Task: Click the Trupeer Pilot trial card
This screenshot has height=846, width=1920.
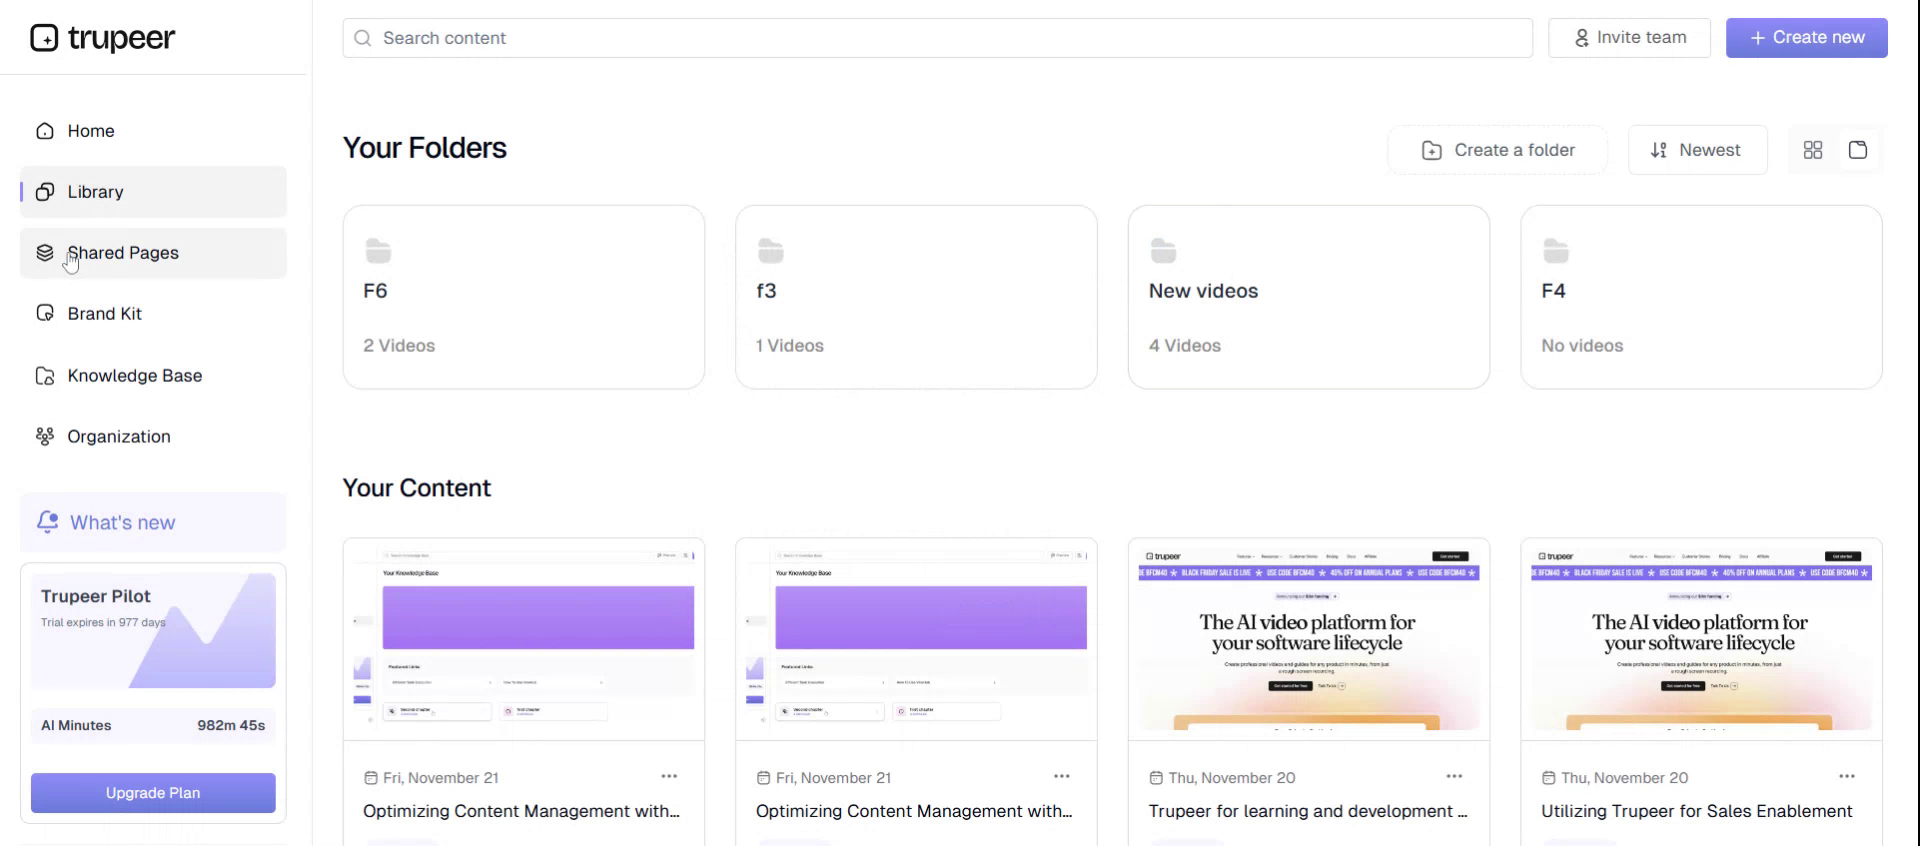Action: pyautogui.click(x=153, y=631)
